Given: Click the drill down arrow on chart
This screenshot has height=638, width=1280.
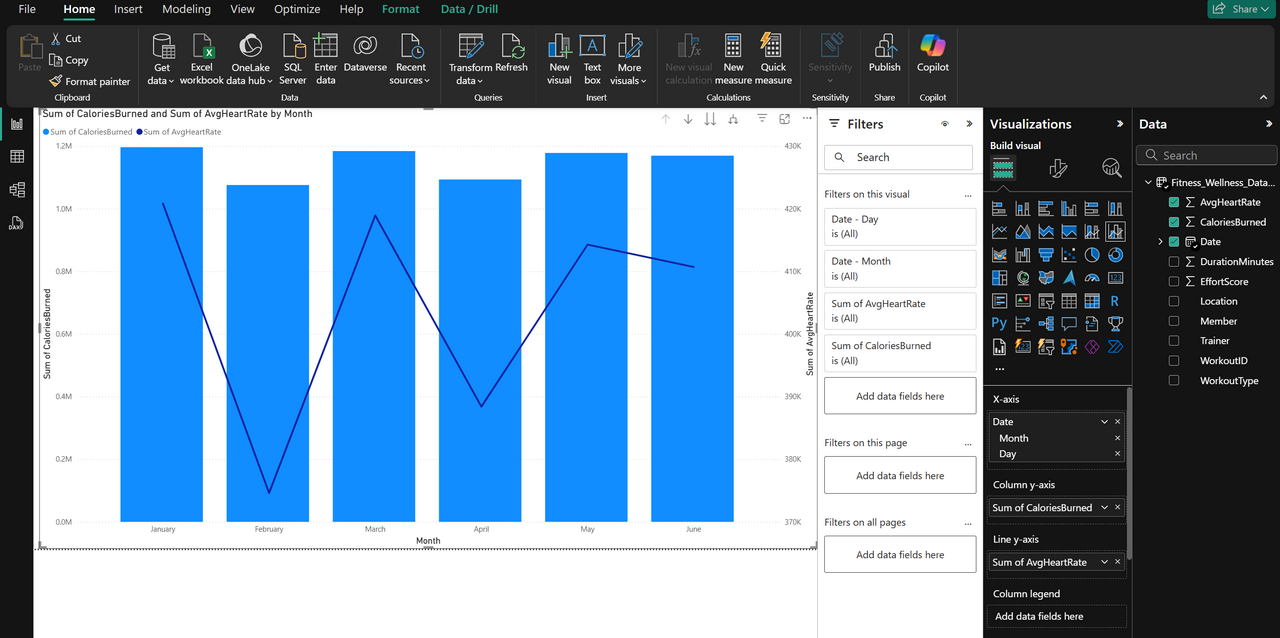Looking at the screenshot, I should 688,119.
